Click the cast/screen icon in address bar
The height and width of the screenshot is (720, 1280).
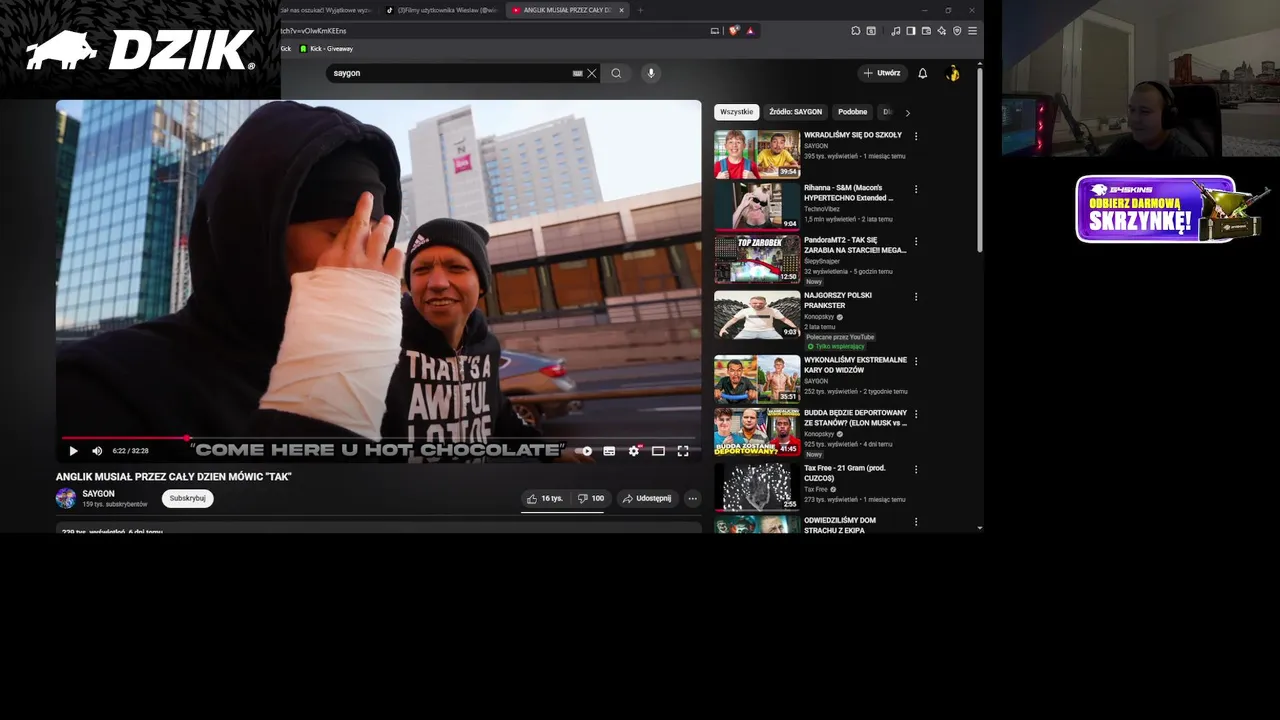click(x=715, y=31)
